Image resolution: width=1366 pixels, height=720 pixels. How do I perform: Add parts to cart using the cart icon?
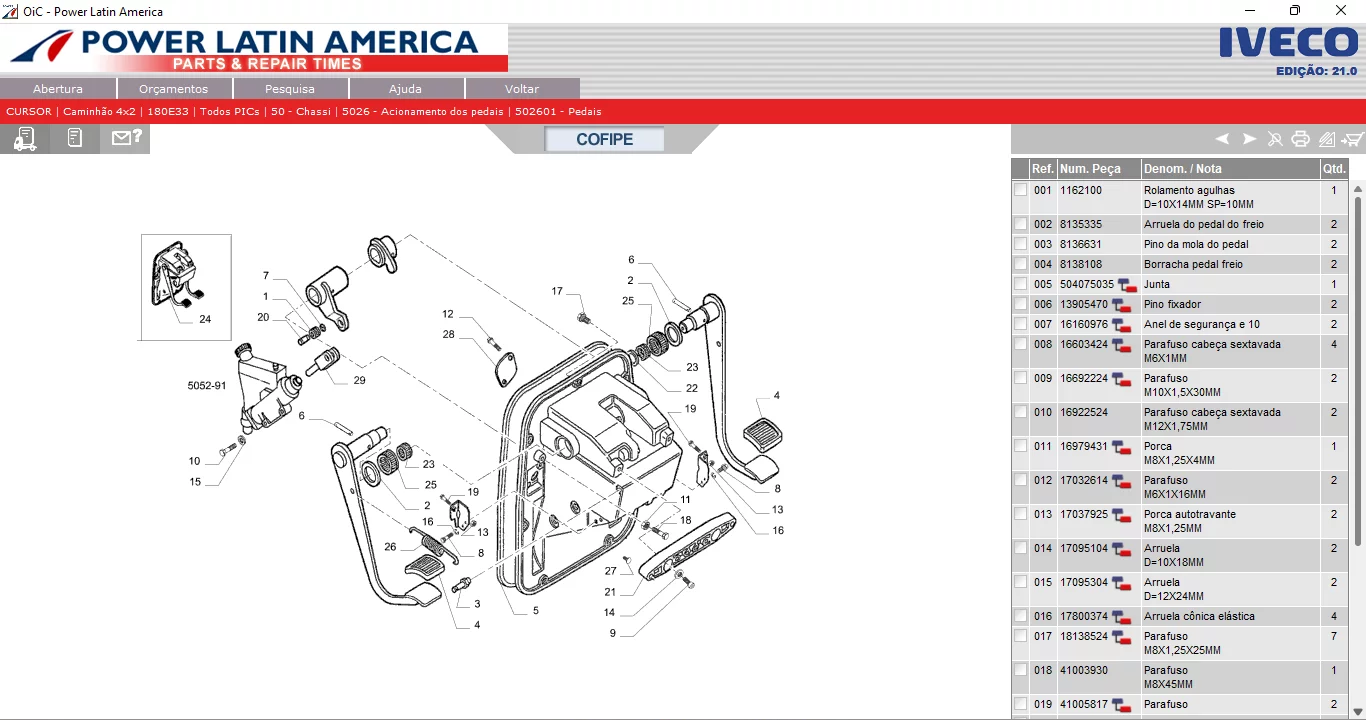(x=1352, y=139)
